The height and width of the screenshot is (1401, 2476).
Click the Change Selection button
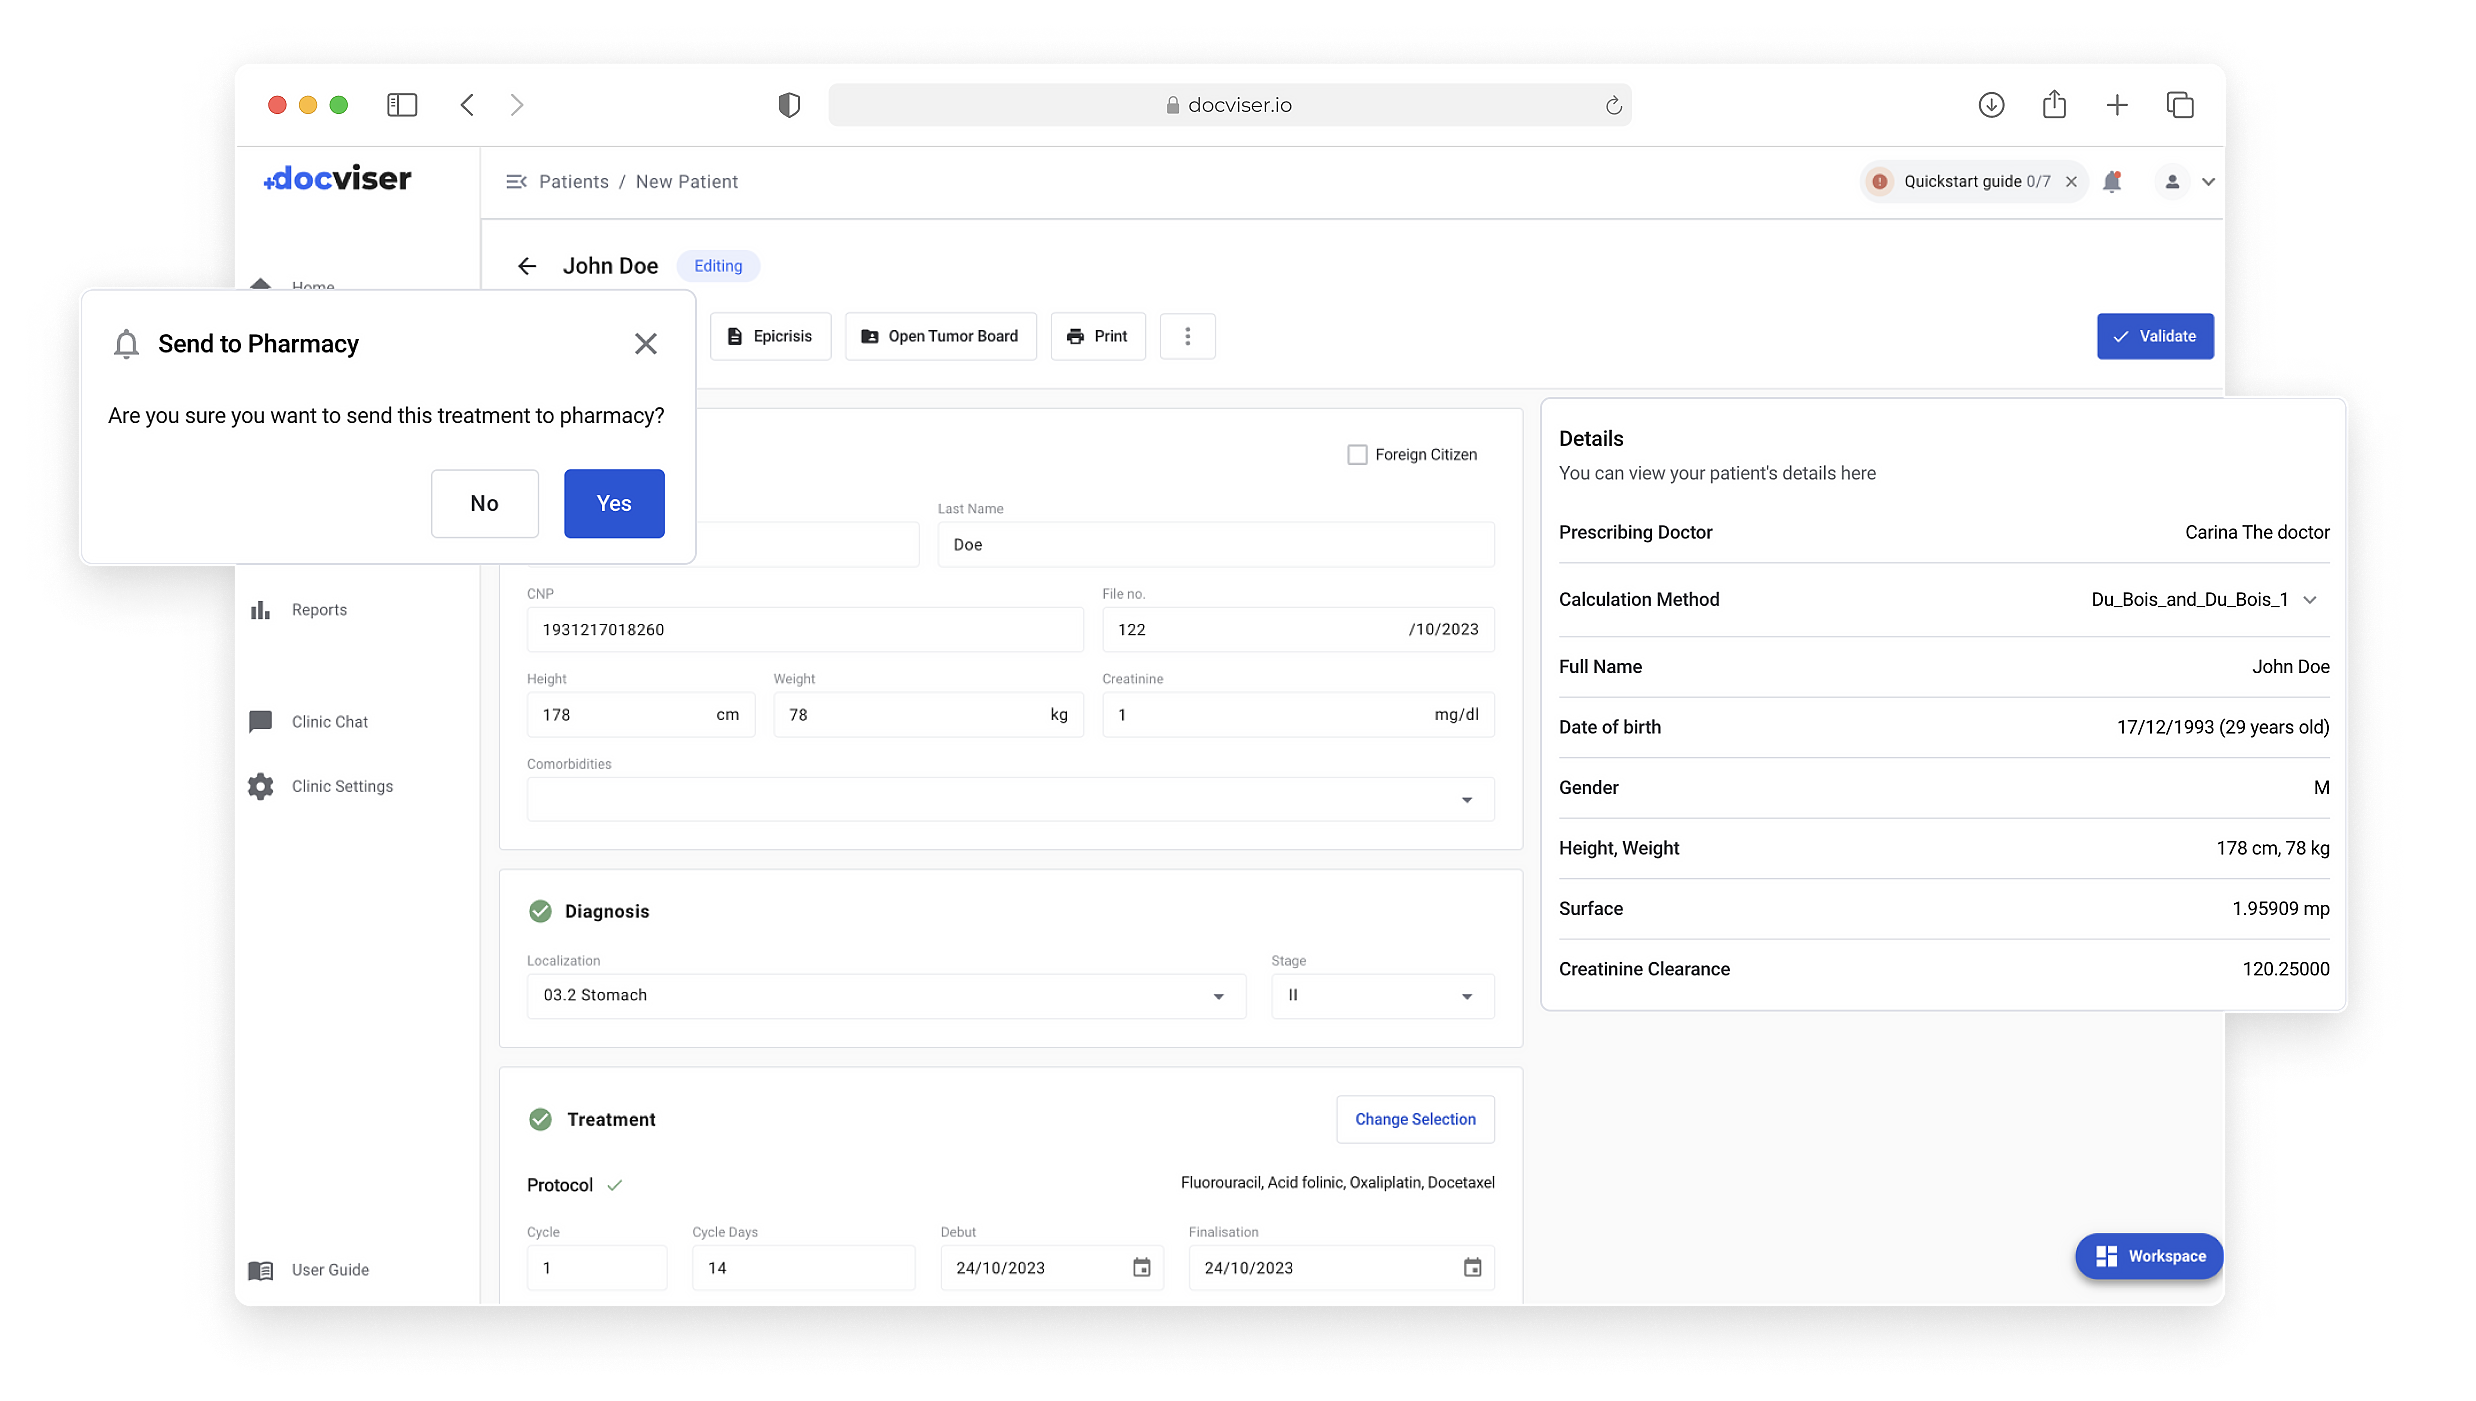[x=1415, y=1120]
